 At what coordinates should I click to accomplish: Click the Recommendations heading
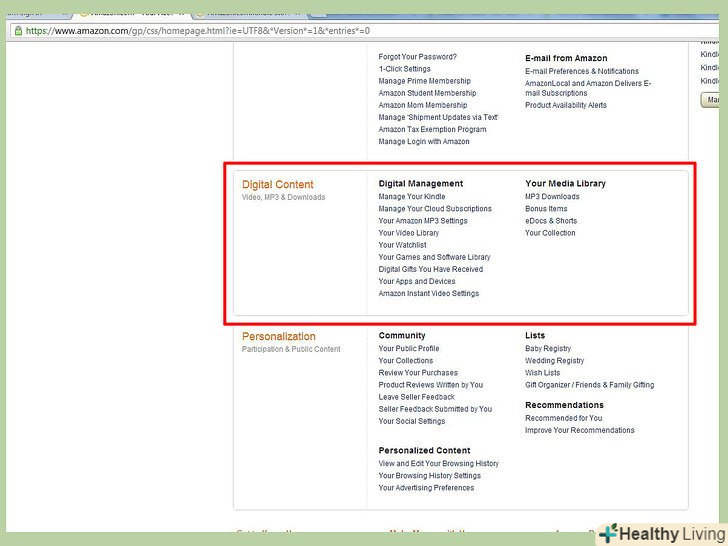(x=564, y=405)
